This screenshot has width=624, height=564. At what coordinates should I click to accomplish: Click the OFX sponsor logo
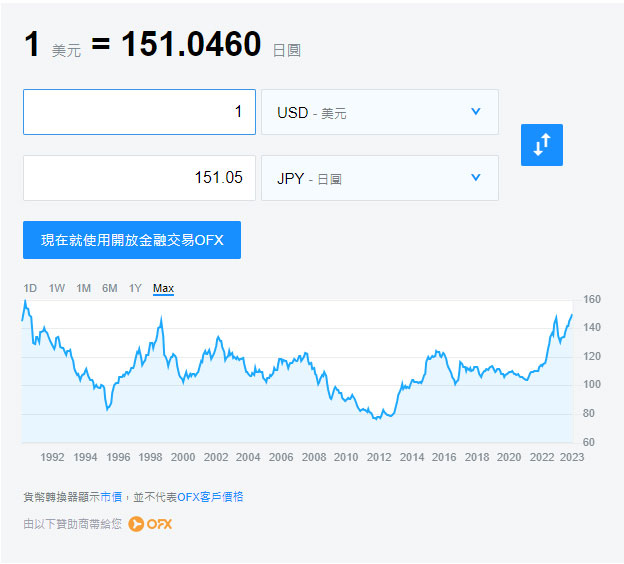(150, 524)
